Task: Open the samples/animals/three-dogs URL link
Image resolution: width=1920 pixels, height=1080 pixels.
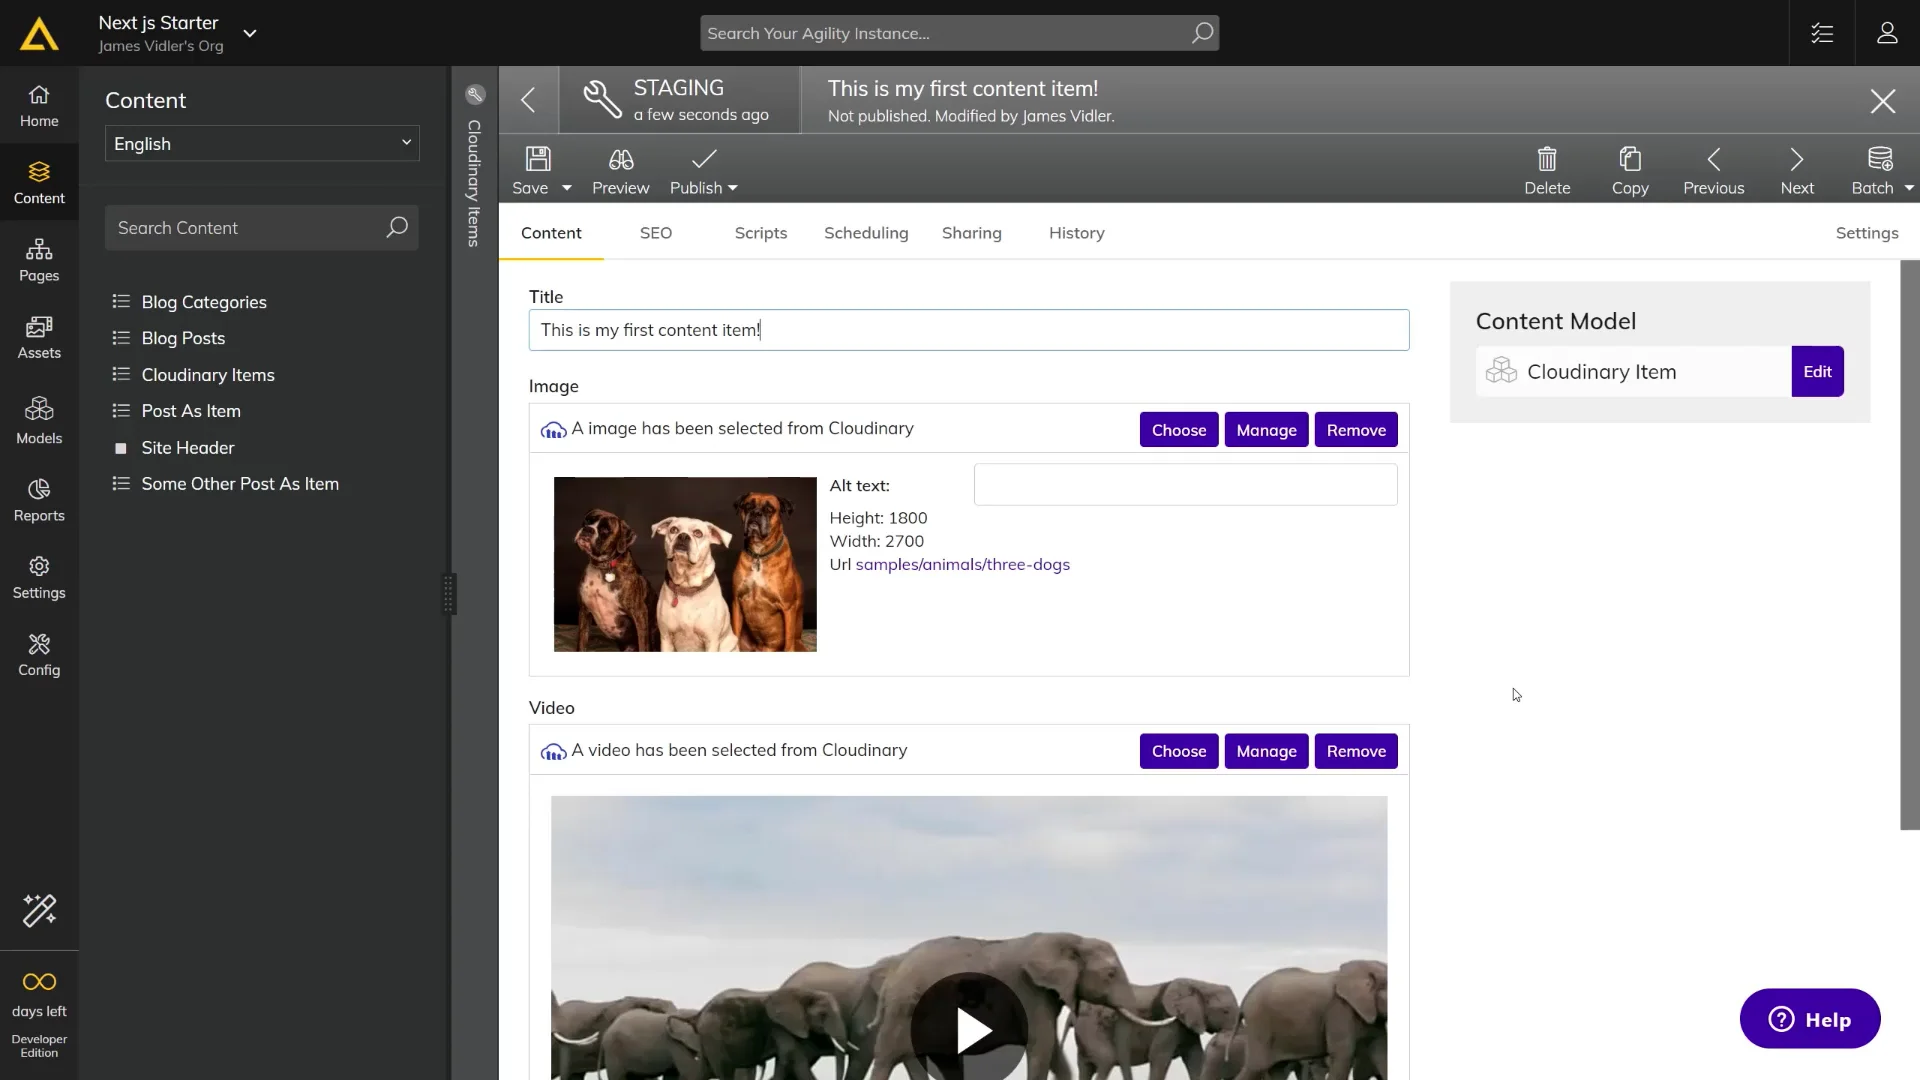Action: coord(962,564)
